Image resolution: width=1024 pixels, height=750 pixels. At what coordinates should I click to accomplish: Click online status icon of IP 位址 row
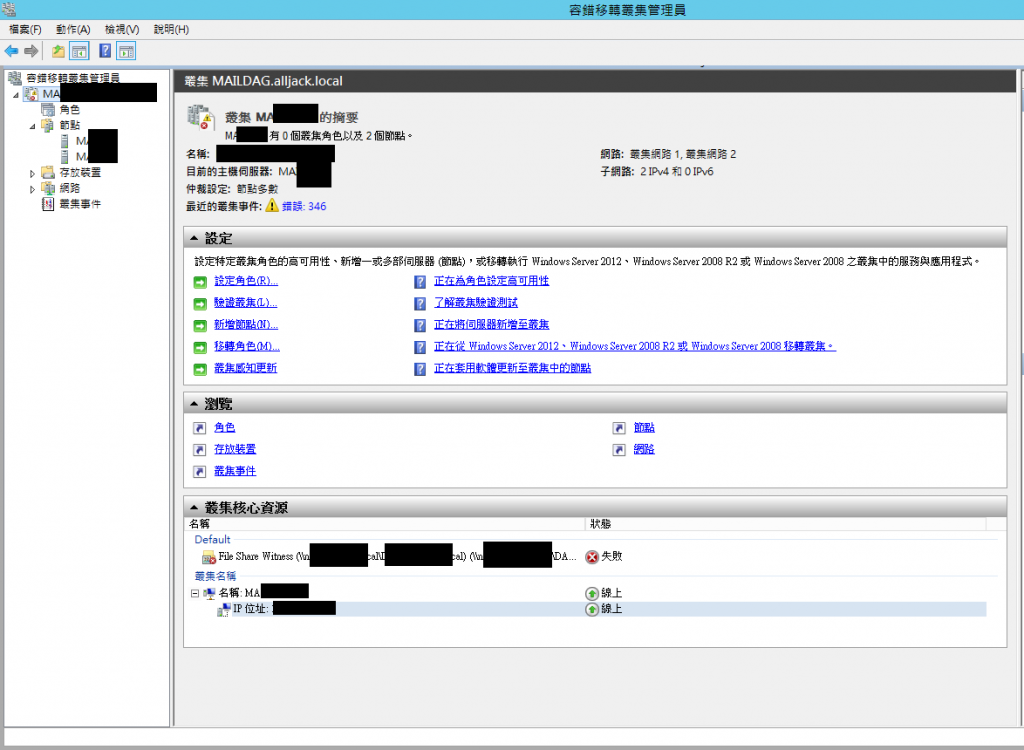(x=592, y=609)
